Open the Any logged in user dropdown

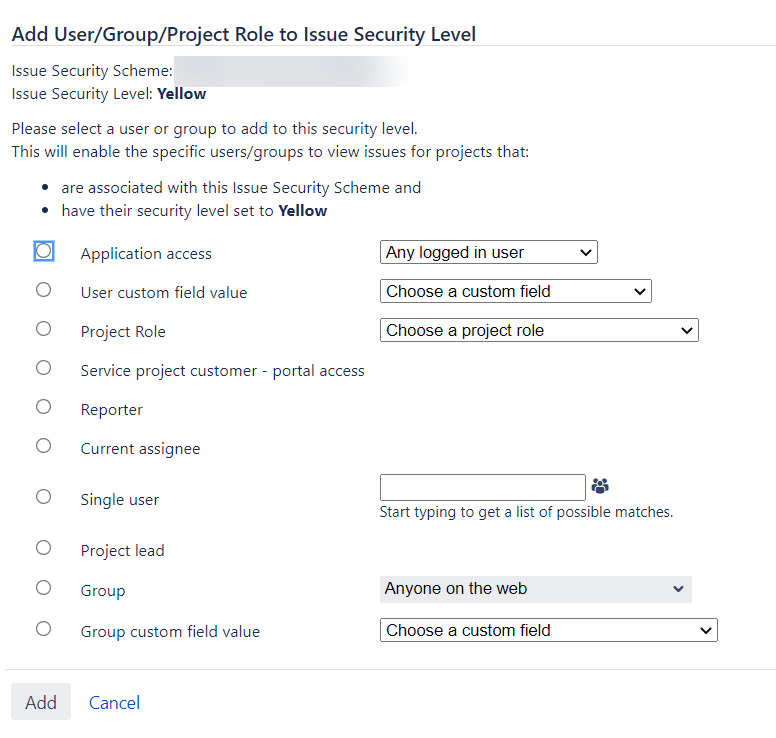pyautogui.click(x=488, y=252)
